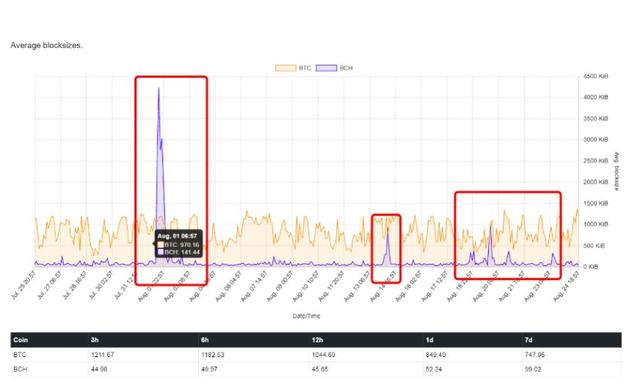Click tooltip line 'BTC: 970.16'

tap(178, 244)
